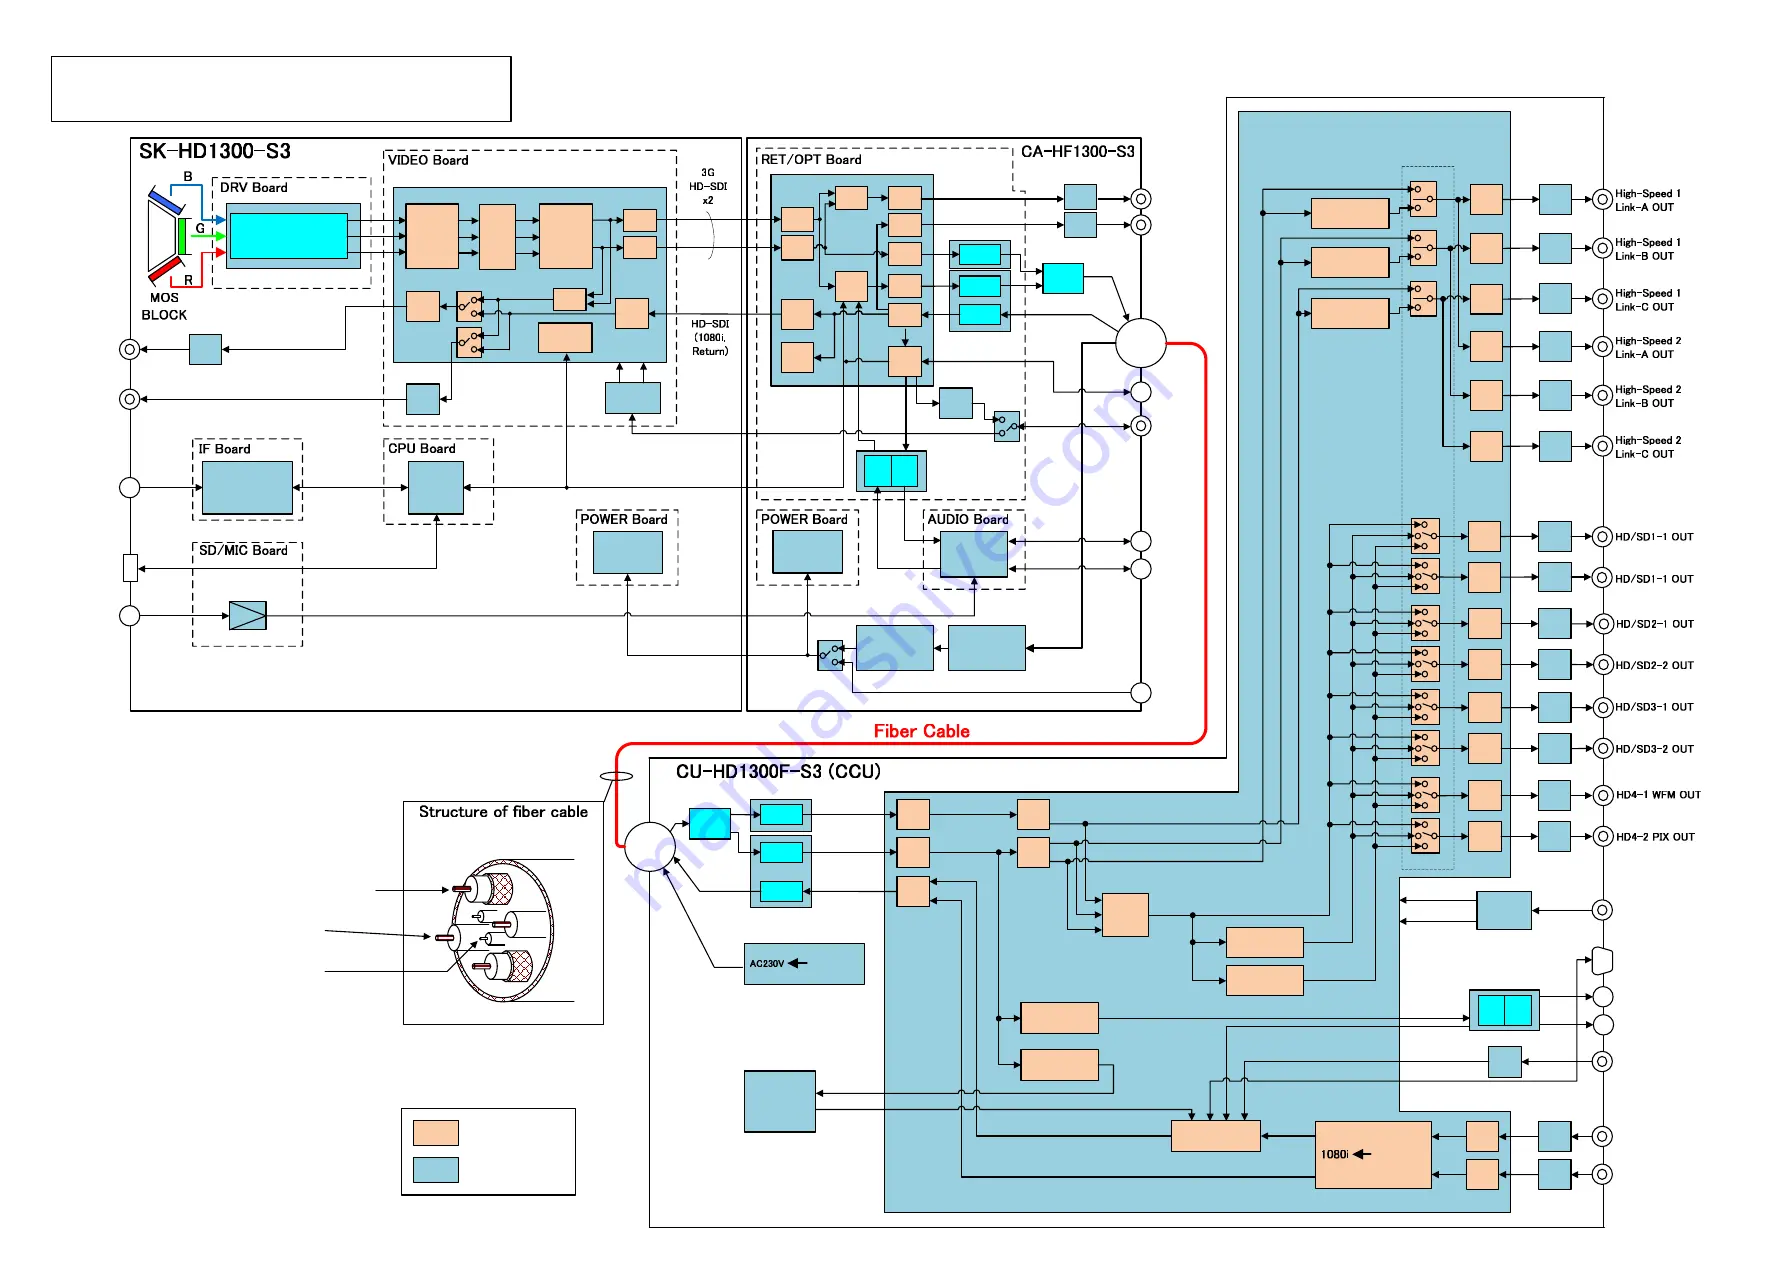This screenshot has width=1787, height=1263.
Task: Click the AC230V power block
Action: (x=804, y=964)
